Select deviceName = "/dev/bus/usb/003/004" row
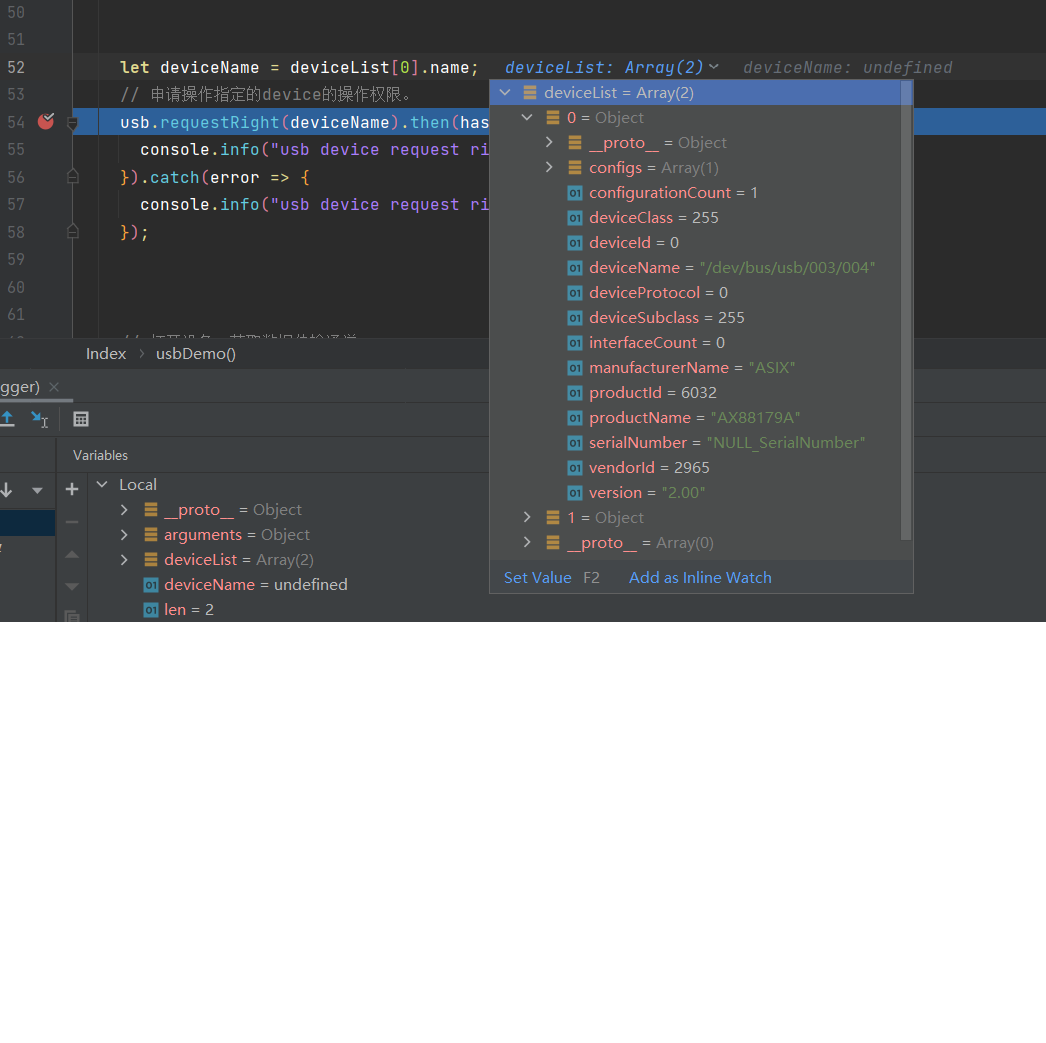This screenshot has height=1043, width=1046. click(695, 267)
